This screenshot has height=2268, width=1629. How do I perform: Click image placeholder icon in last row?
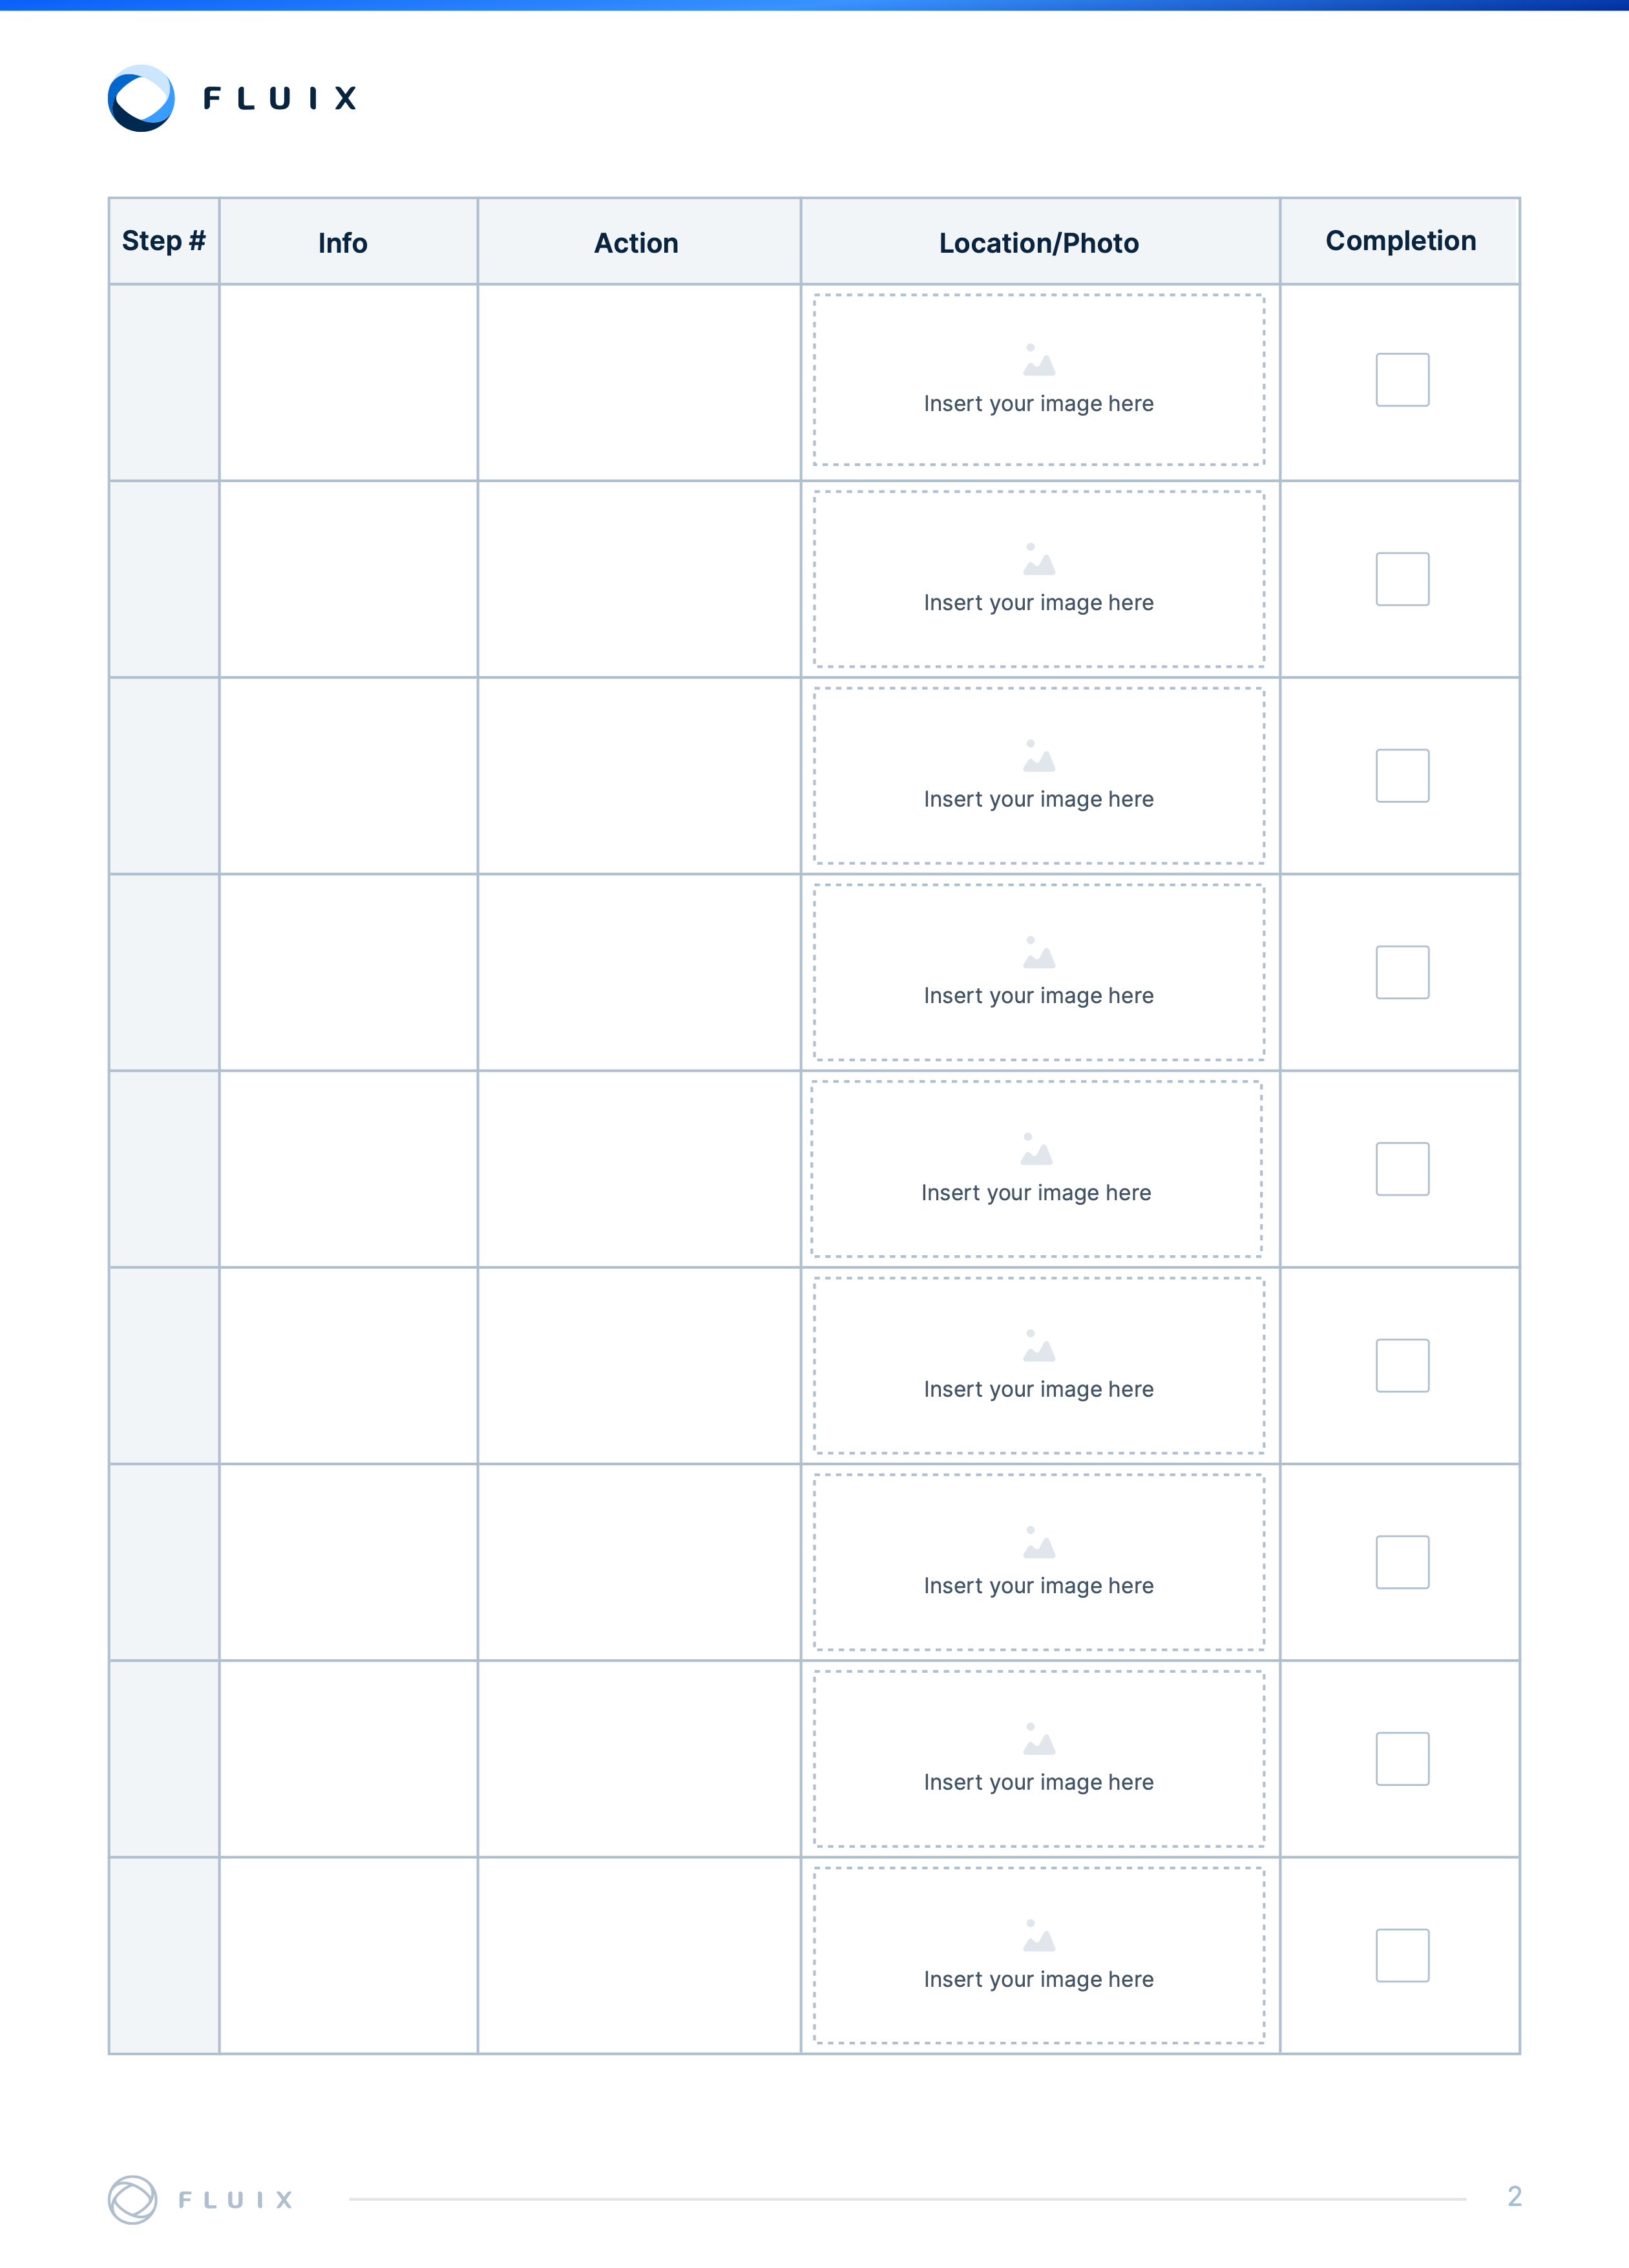tap(1038, 1935)
